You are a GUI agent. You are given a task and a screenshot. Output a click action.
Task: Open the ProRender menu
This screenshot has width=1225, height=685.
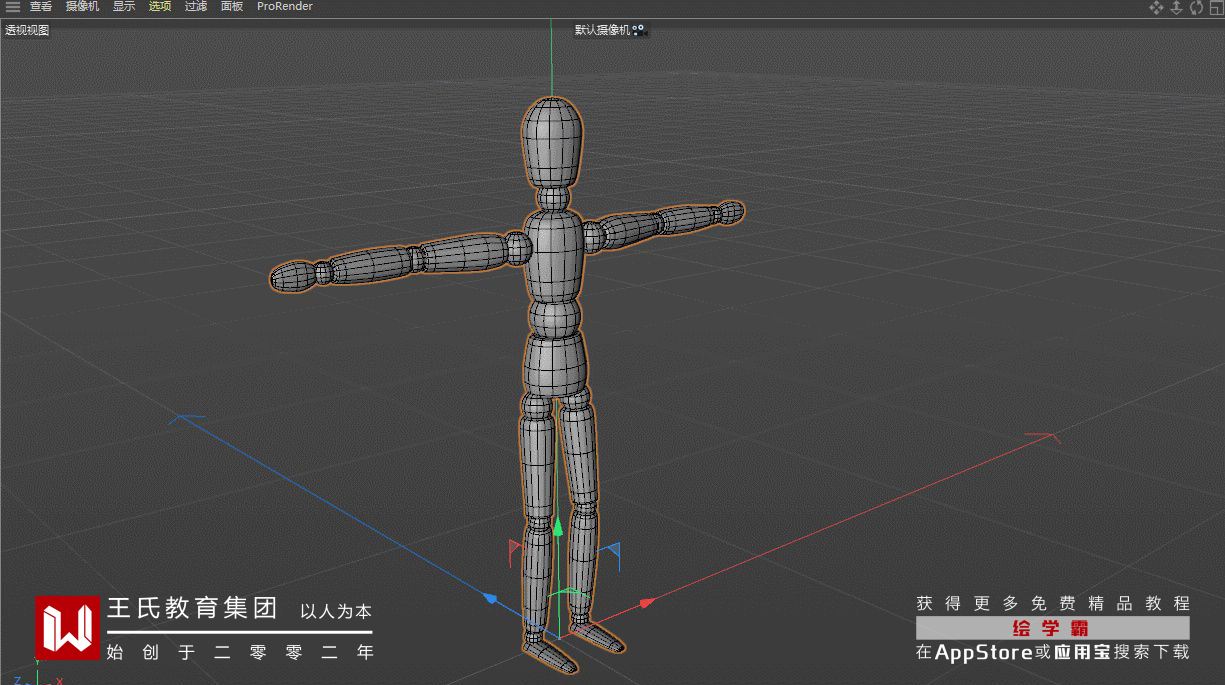[284, 7]
